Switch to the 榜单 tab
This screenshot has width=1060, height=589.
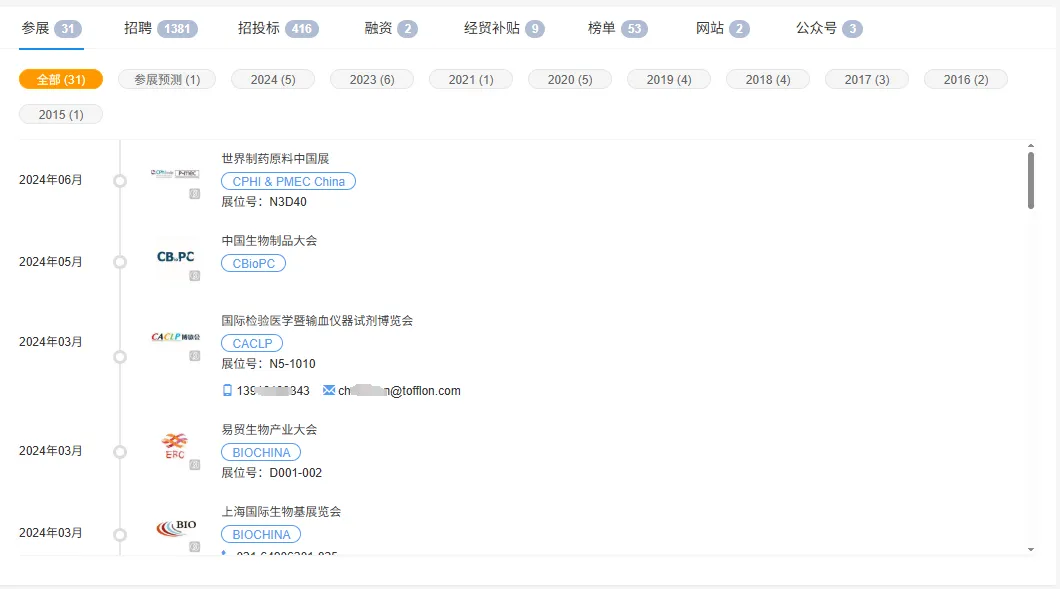[617, 28]
